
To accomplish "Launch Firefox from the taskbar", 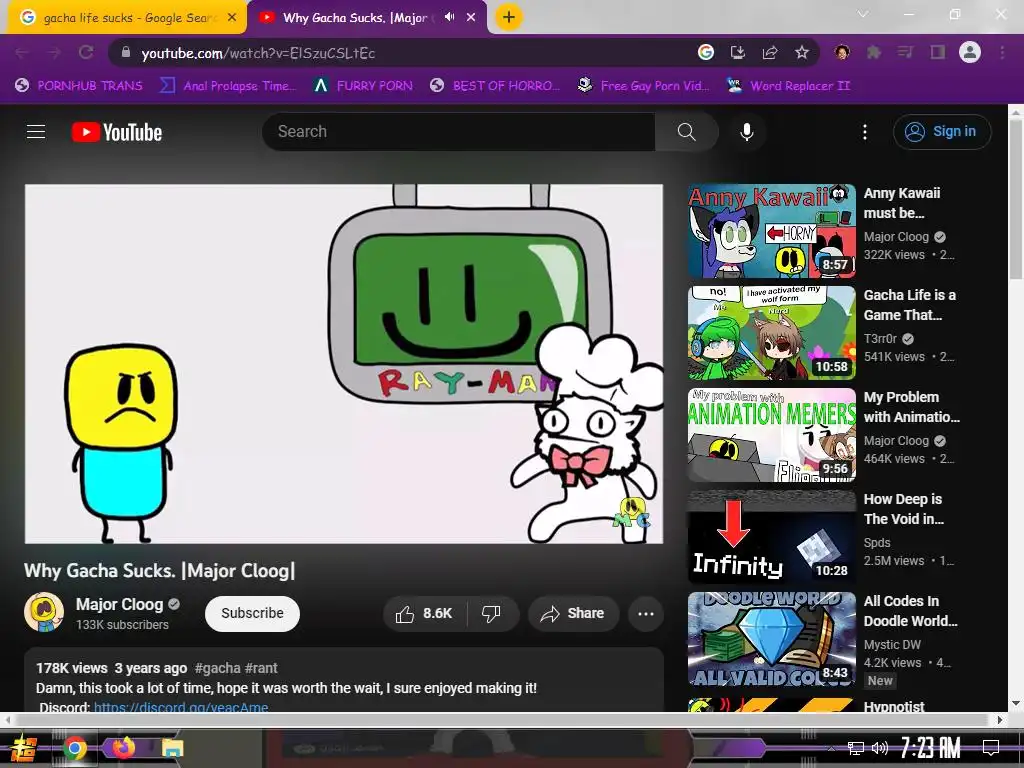I will click(x=123, y=746).
